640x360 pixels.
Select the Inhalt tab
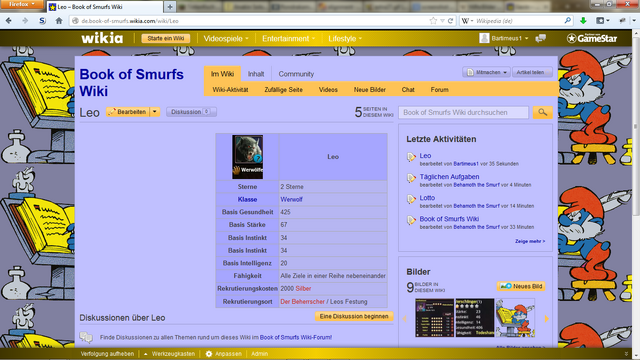pyautogui.click(x=256, y=74)
